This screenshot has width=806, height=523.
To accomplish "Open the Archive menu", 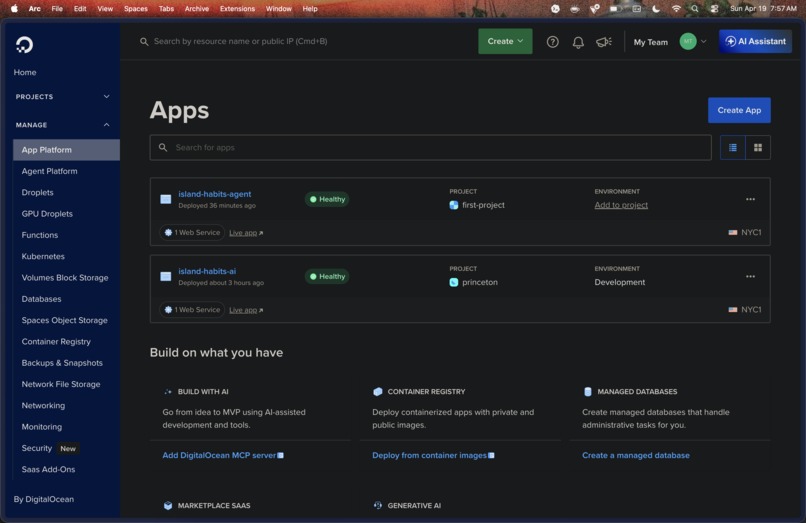I will click(196, 9).
